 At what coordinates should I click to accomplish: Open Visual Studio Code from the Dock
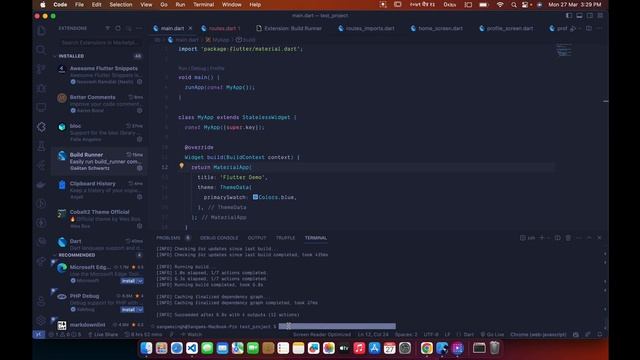(x=192, y=348)
